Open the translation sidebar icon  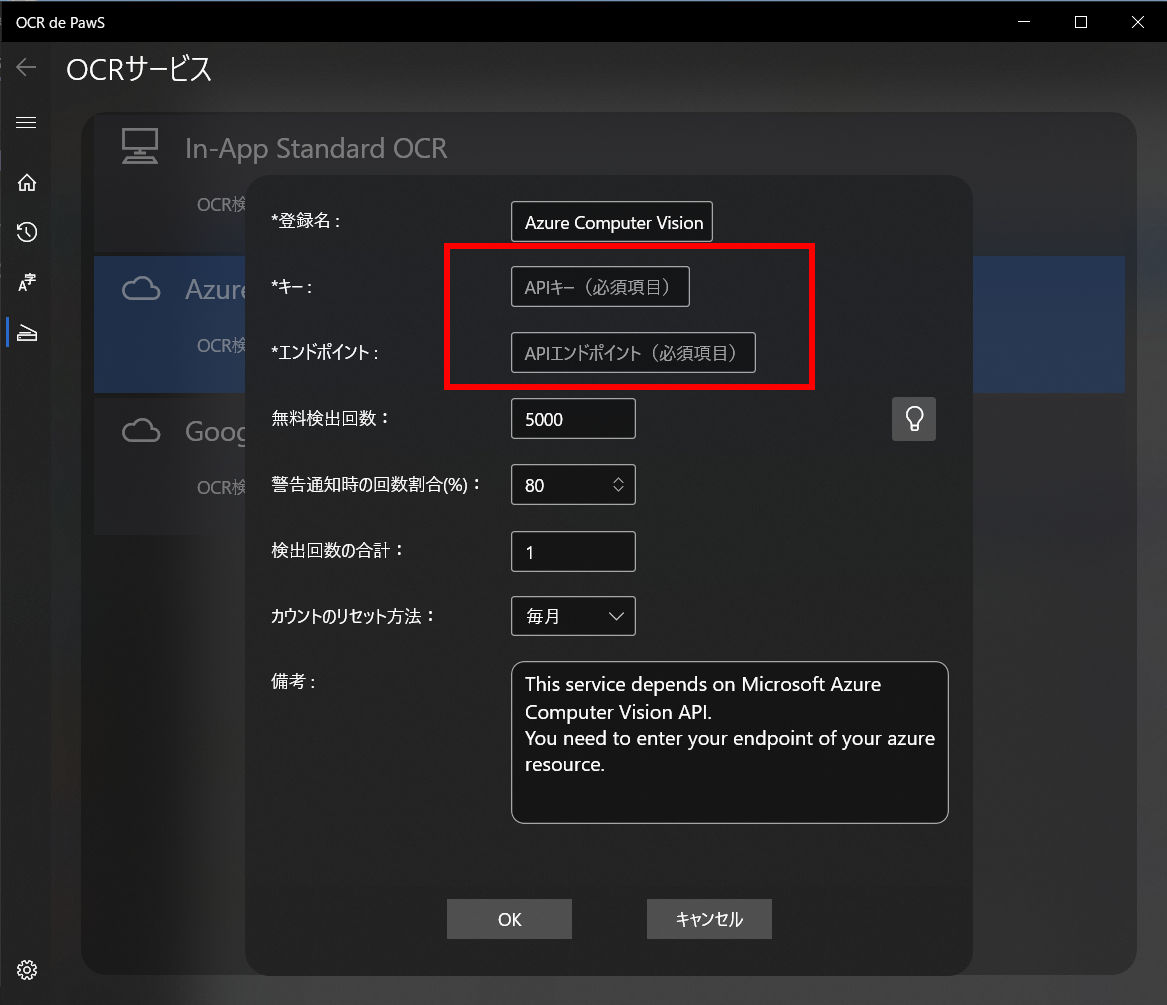pos(27,283)
